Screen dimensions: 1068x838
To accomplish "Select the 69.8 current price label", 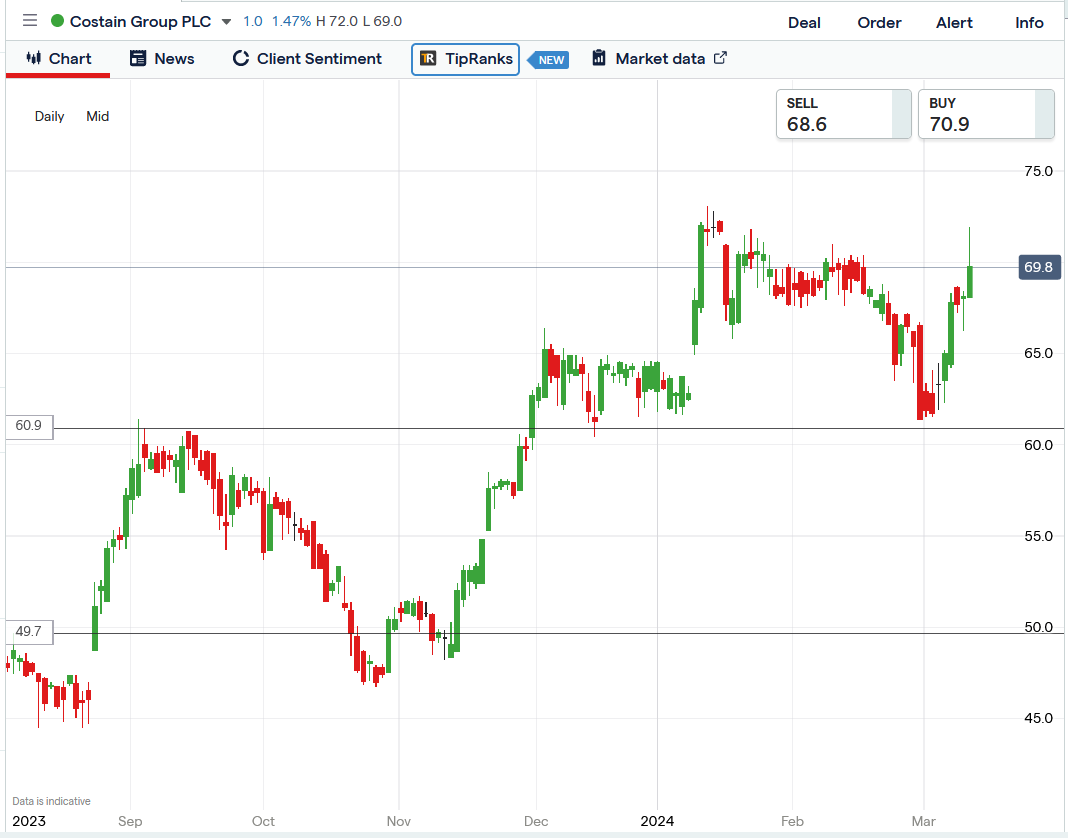I will point(1039,267).
